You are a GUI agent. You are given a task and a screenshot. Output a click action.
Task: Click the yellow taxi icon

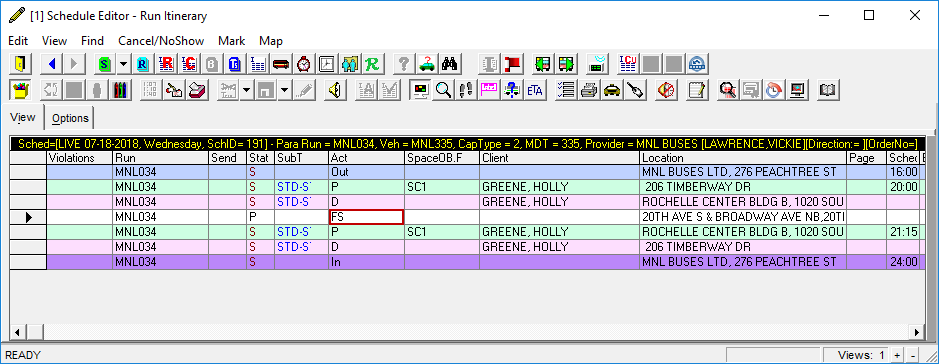611,90
